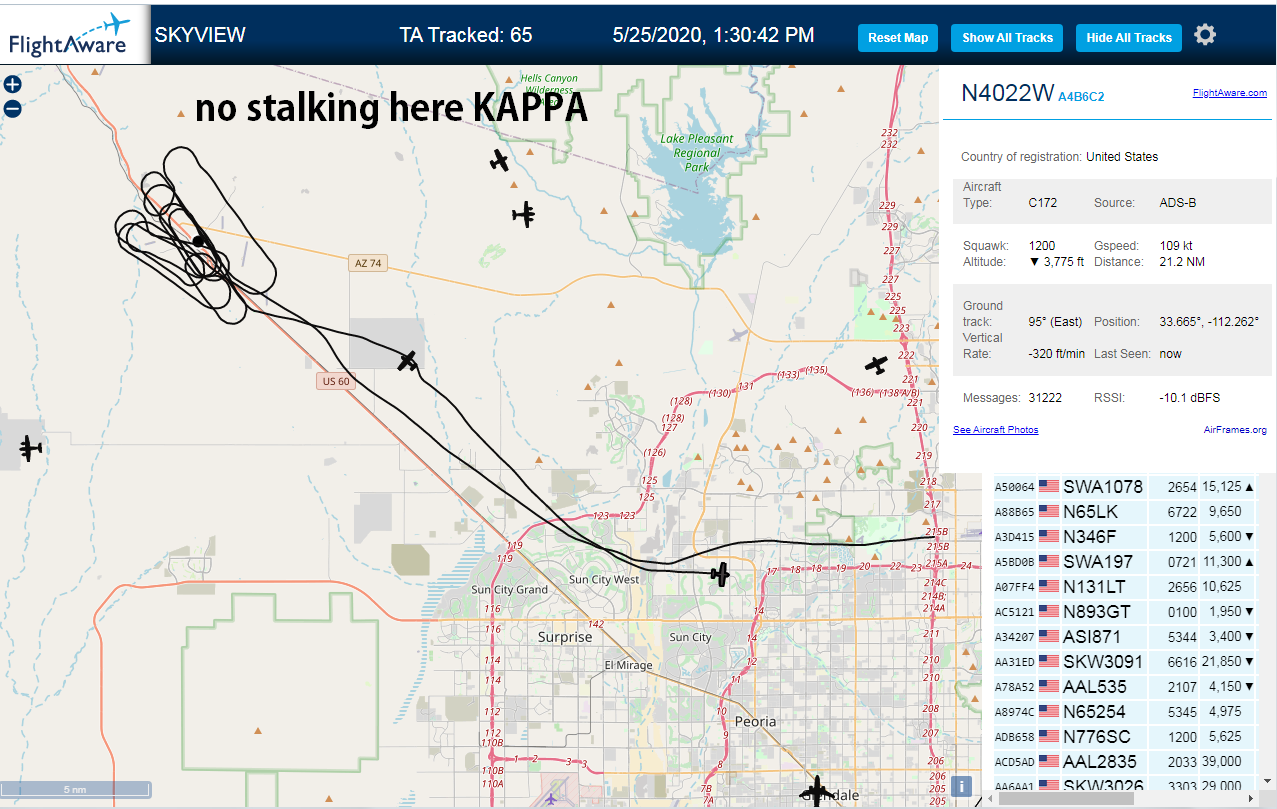Select the N776SC aircraft row
1277x809 pixels.
(1124, 737)
